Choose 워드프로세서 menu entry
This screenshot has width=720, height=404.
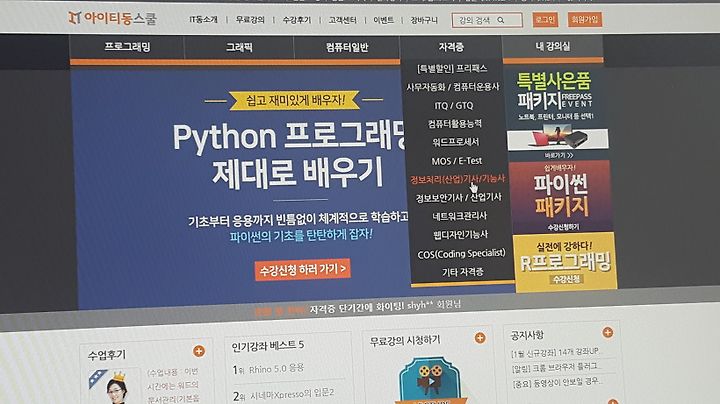456,142
